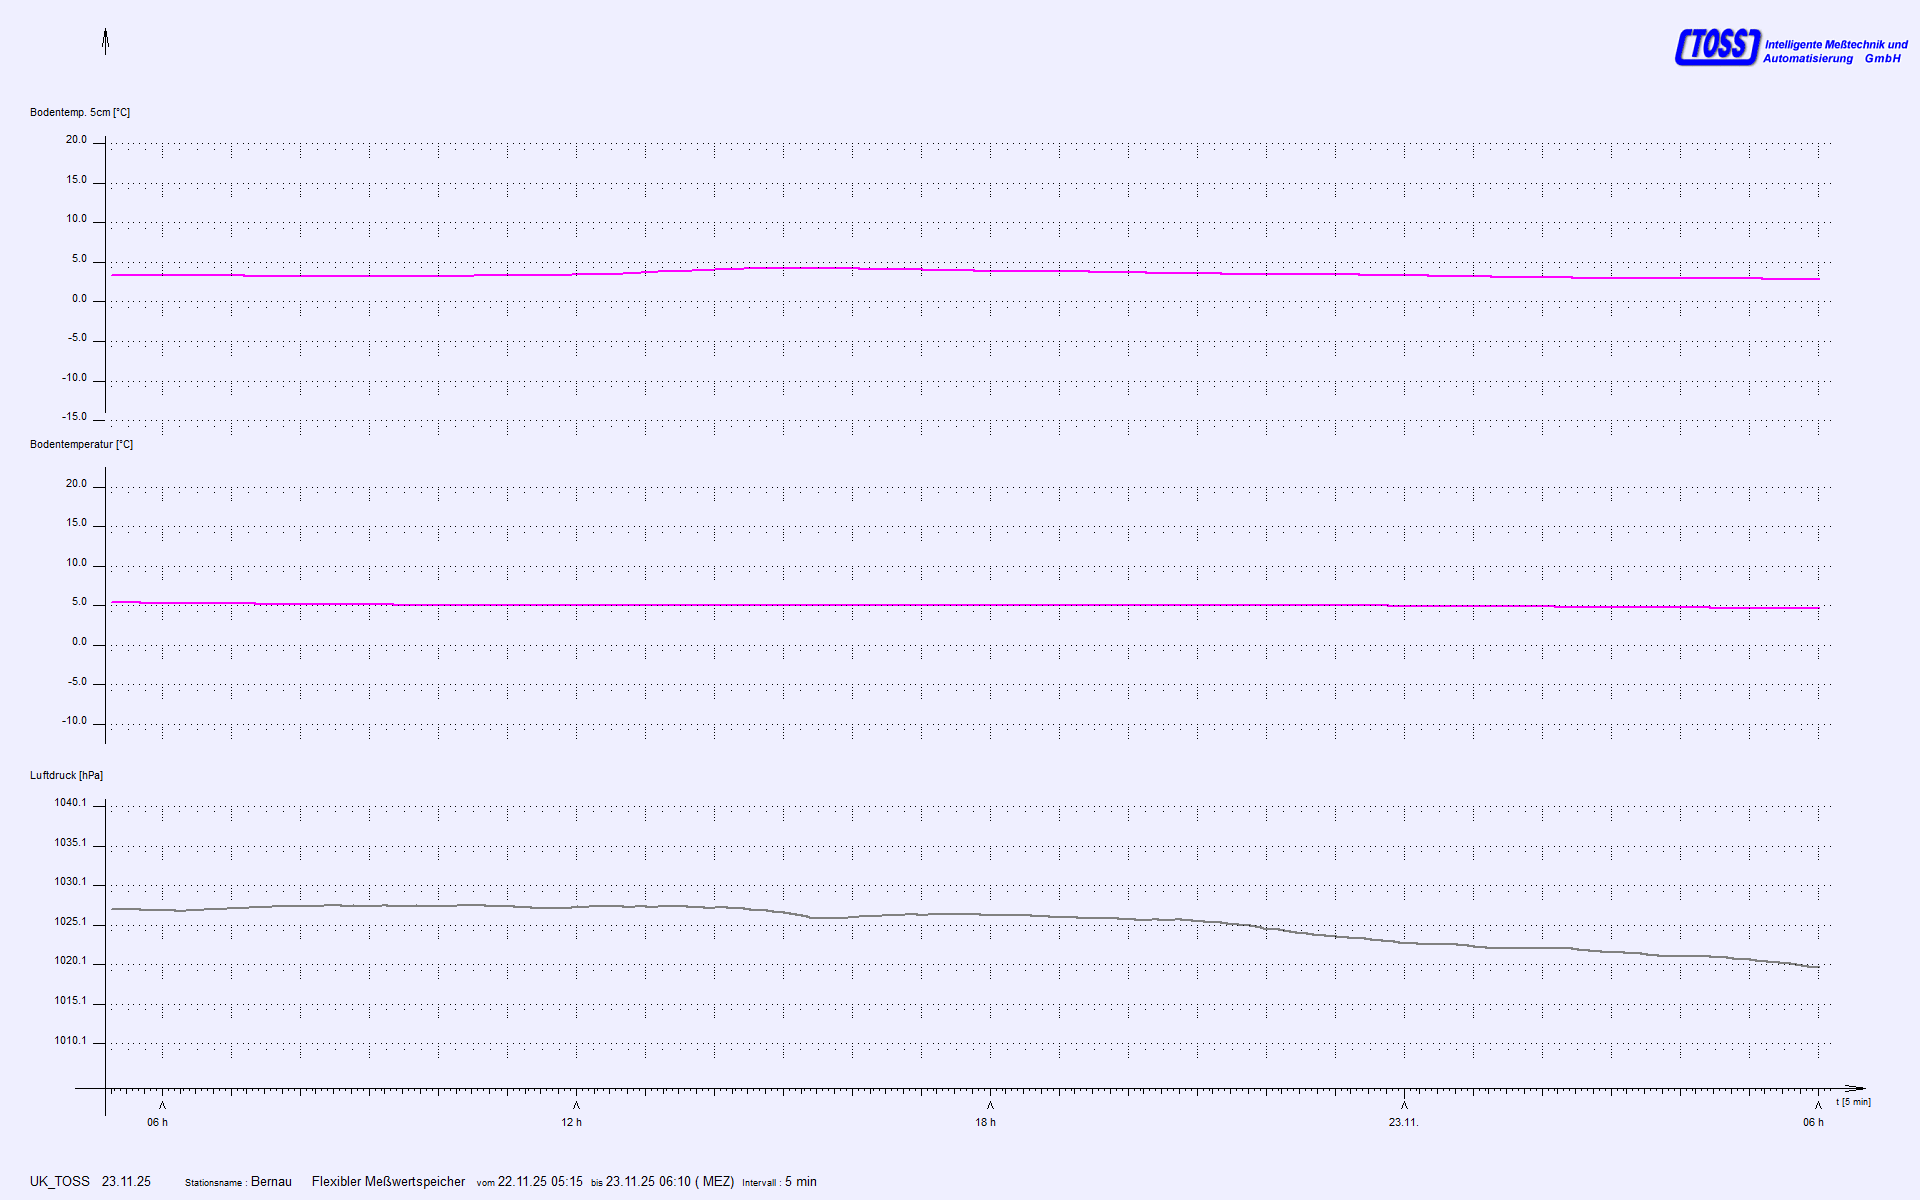Click the -15.0 value on Bodentemp. 5cm axis

pyautogui.click(x=74, y=417)
